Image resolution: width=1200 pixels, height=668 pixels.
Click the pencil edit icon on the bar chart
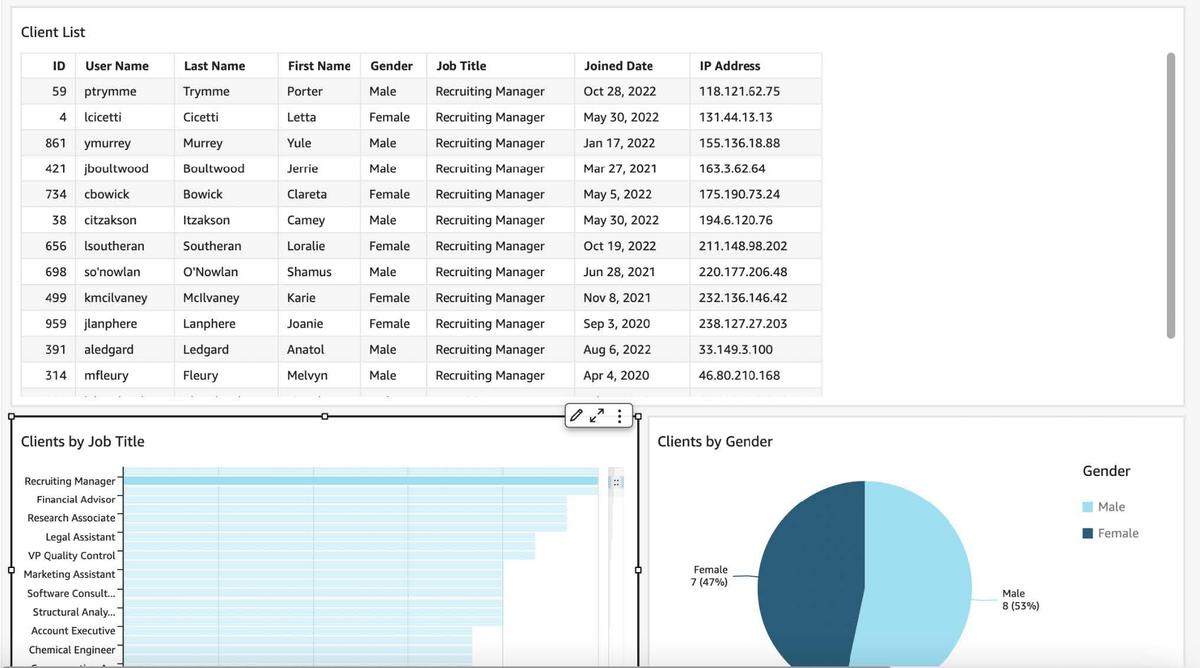(577, 416)
